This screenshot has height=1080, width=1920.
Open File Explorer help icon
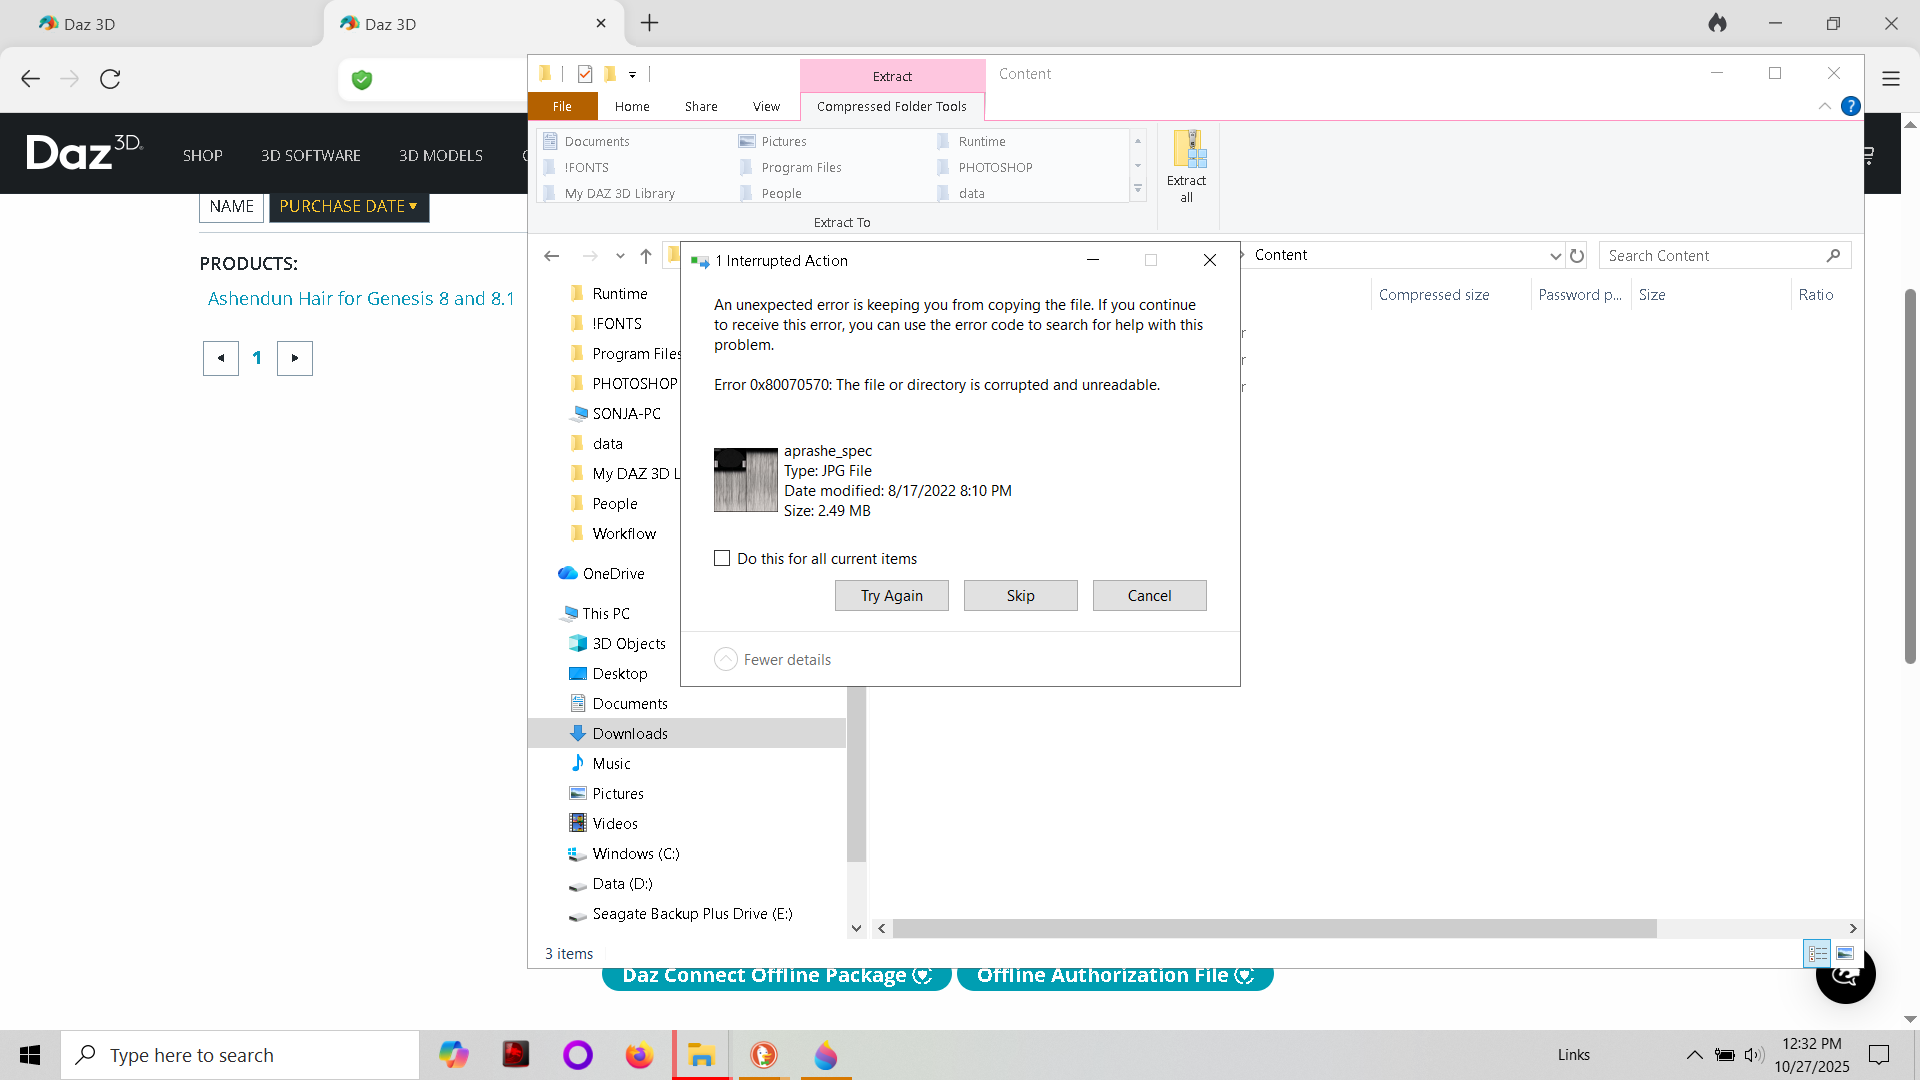pos(1850,106)
